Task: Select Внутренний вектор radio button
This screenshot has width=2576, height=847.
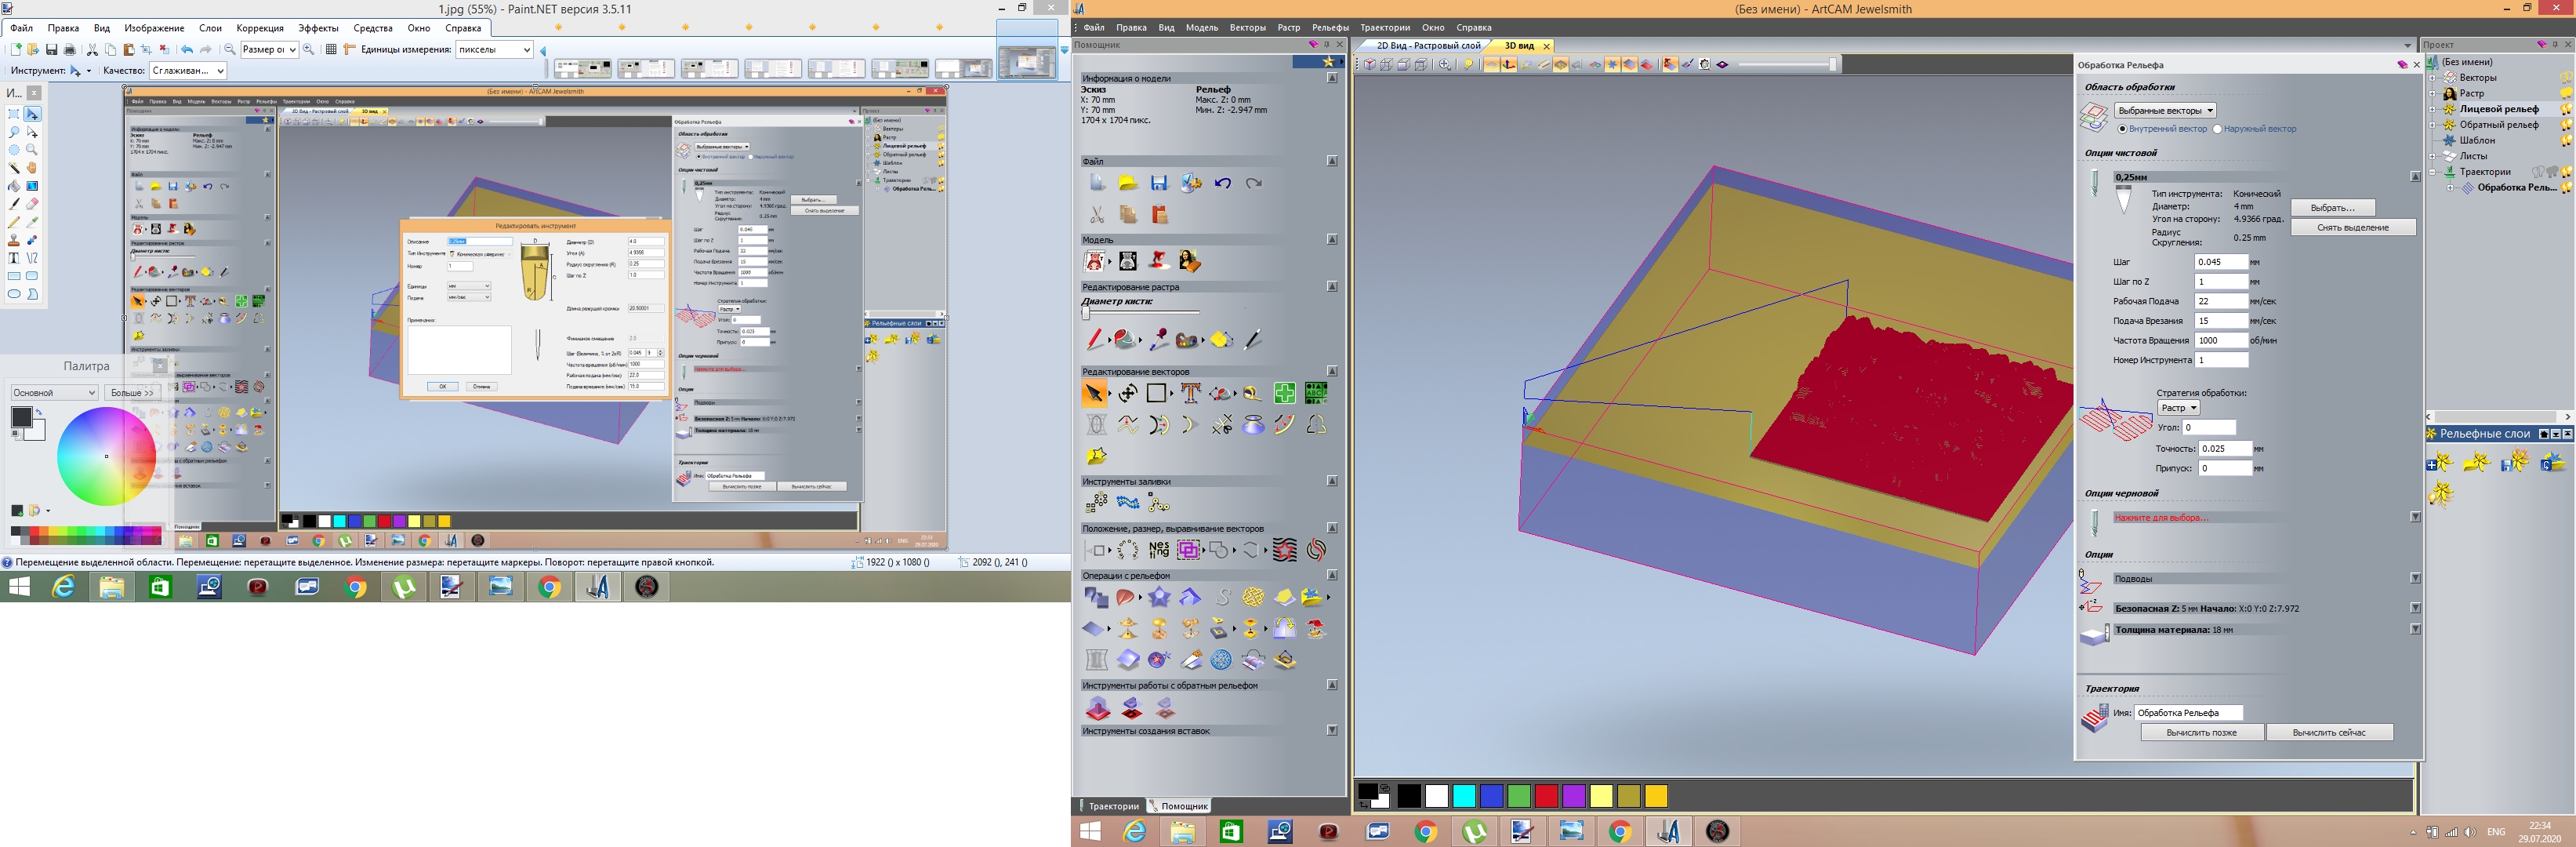Action: pyautogui.click(x=2122, y=129)
